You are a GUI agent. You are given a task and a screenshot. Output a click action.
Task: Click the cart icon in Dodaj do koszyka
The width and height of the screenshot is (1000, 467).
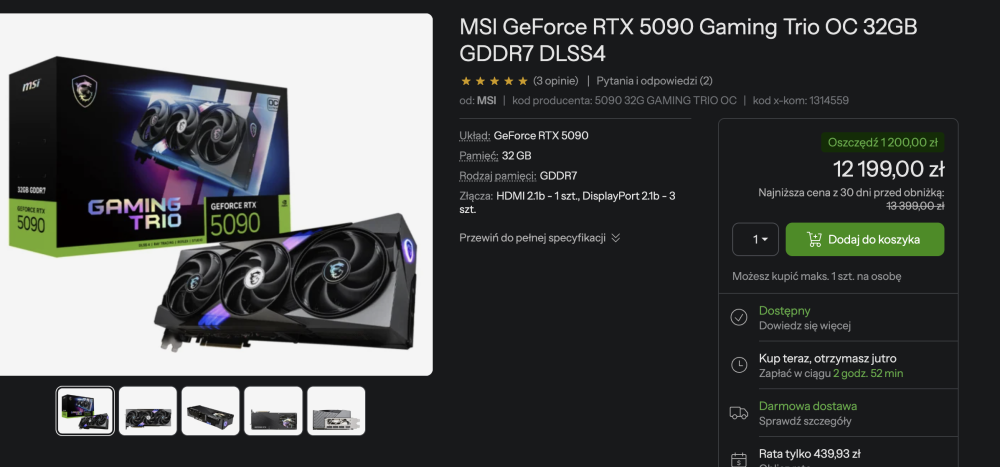tap(814, 239)
